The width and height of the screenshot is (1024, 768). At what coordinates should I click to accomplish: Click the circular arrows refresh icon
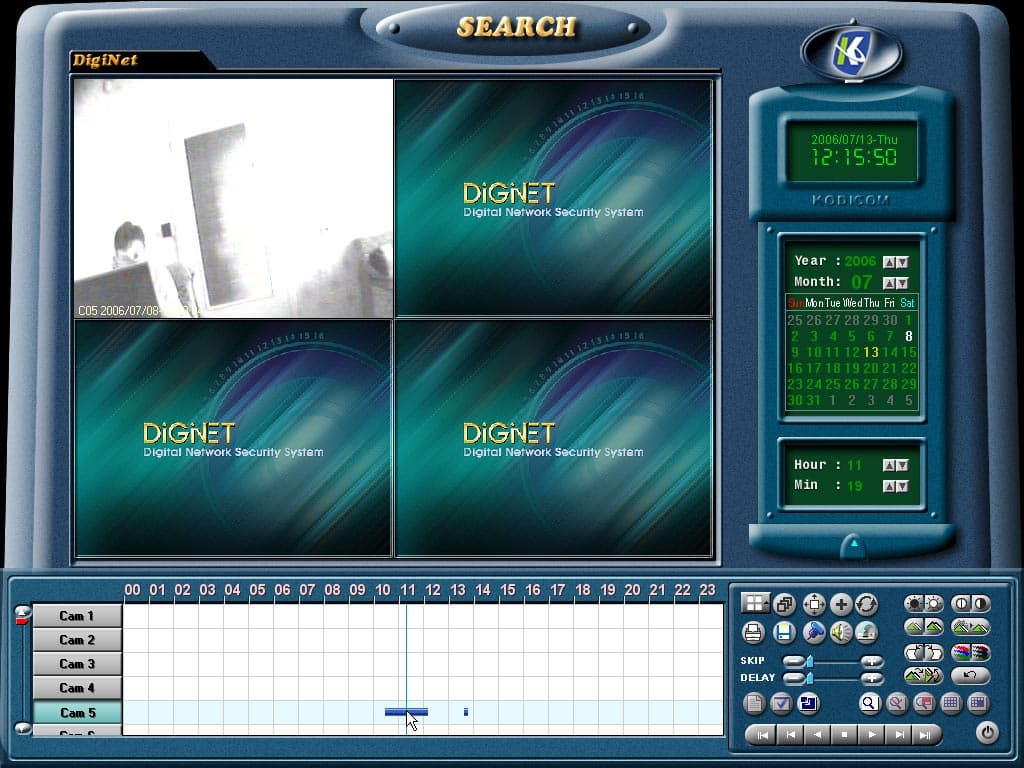point(867,604)
